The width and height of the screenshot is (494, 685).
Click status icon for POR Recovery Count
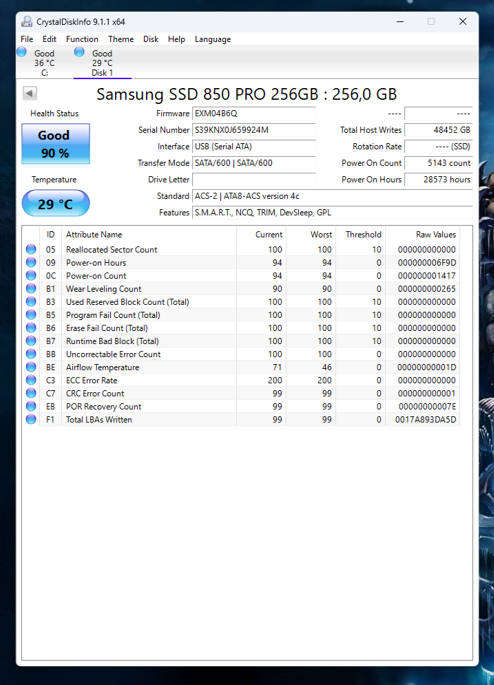pos(31,406)
